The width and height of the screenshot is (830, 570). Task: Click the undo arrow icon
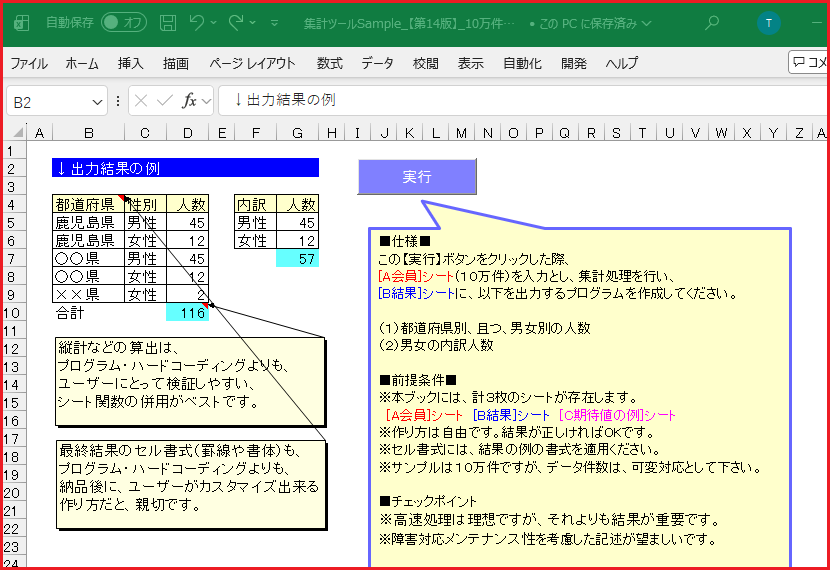pos(196,22)
